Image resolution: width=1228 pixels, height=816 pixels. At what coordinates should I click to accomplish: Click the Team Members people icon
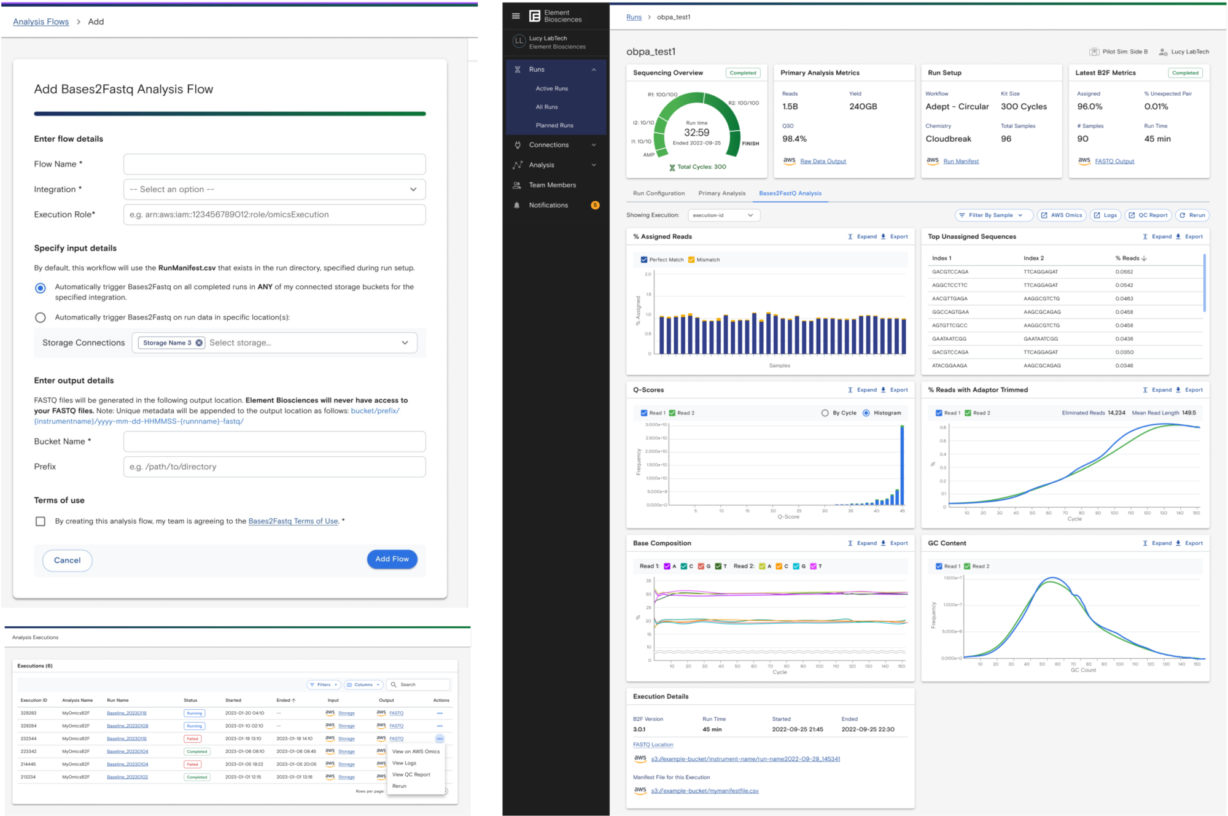(517, 185)
